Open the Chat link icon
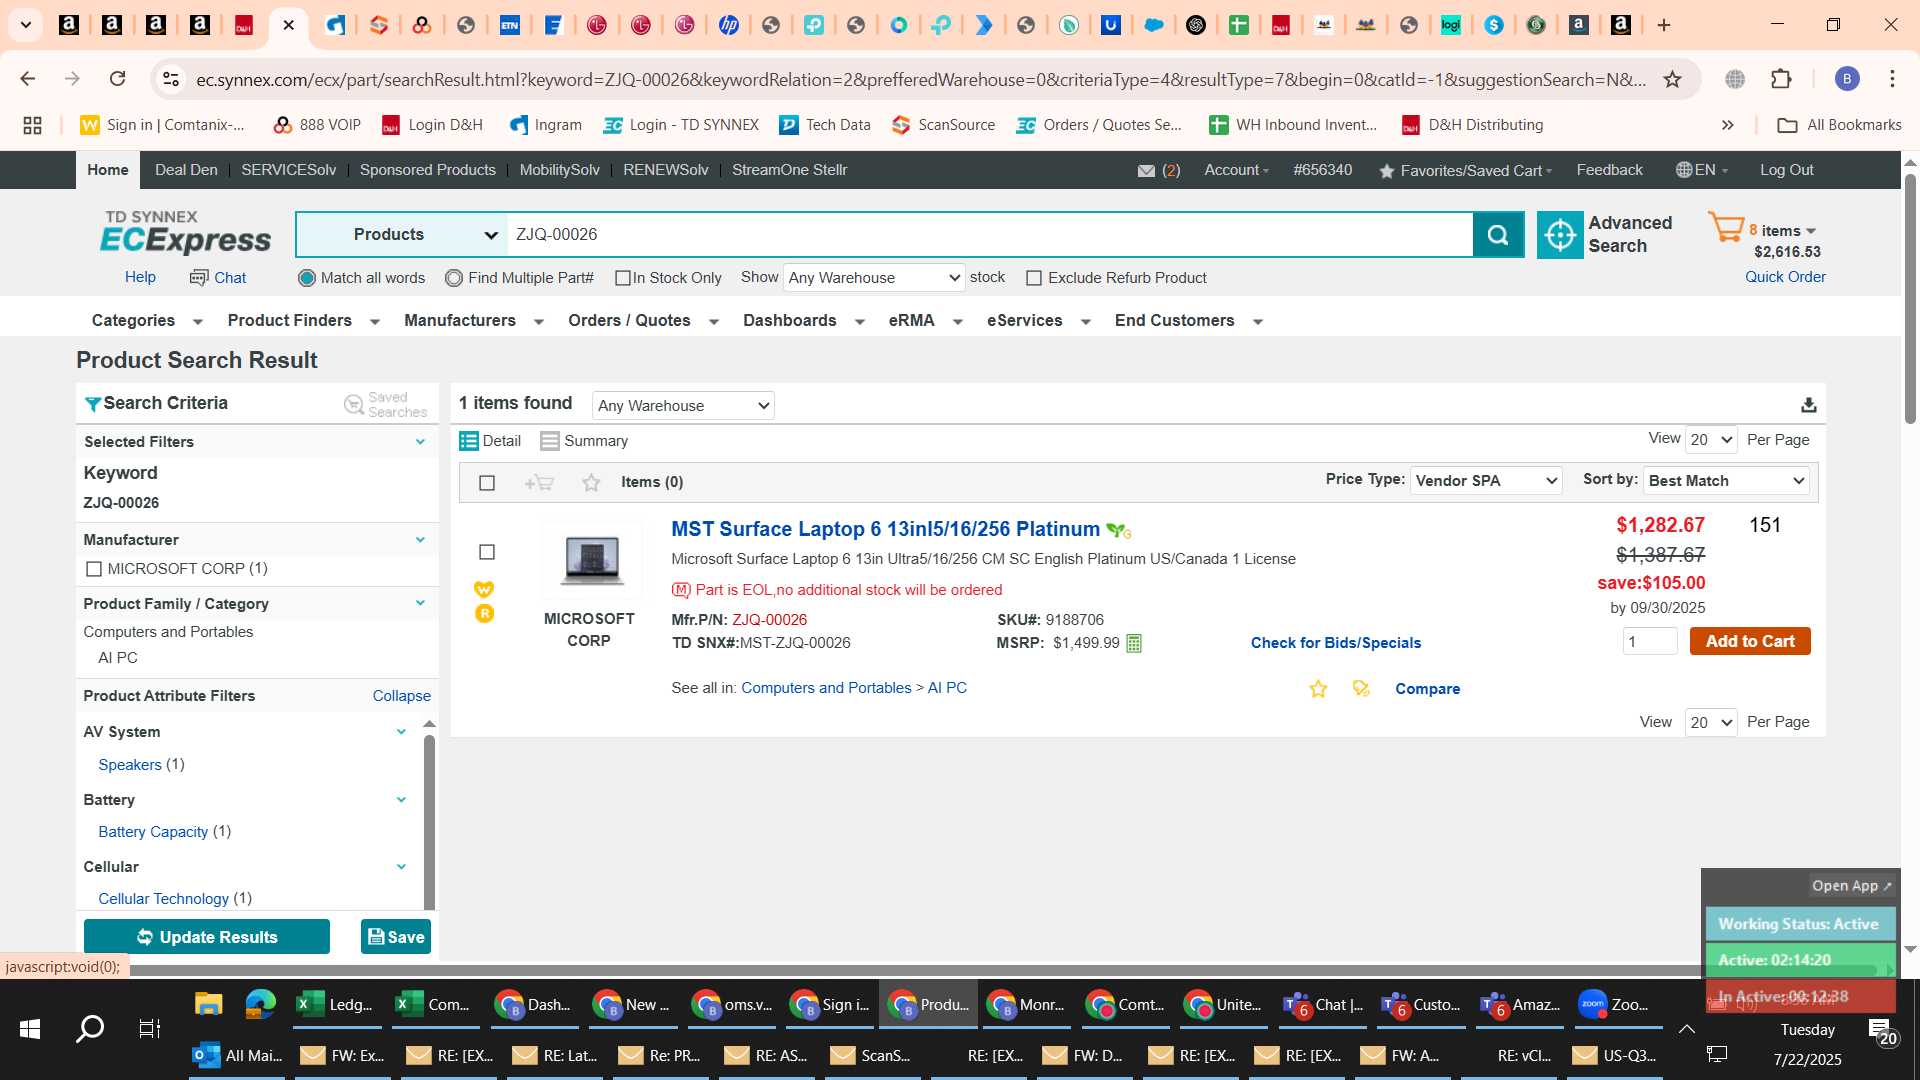Screen dimensions: 1920x1080 199,278
